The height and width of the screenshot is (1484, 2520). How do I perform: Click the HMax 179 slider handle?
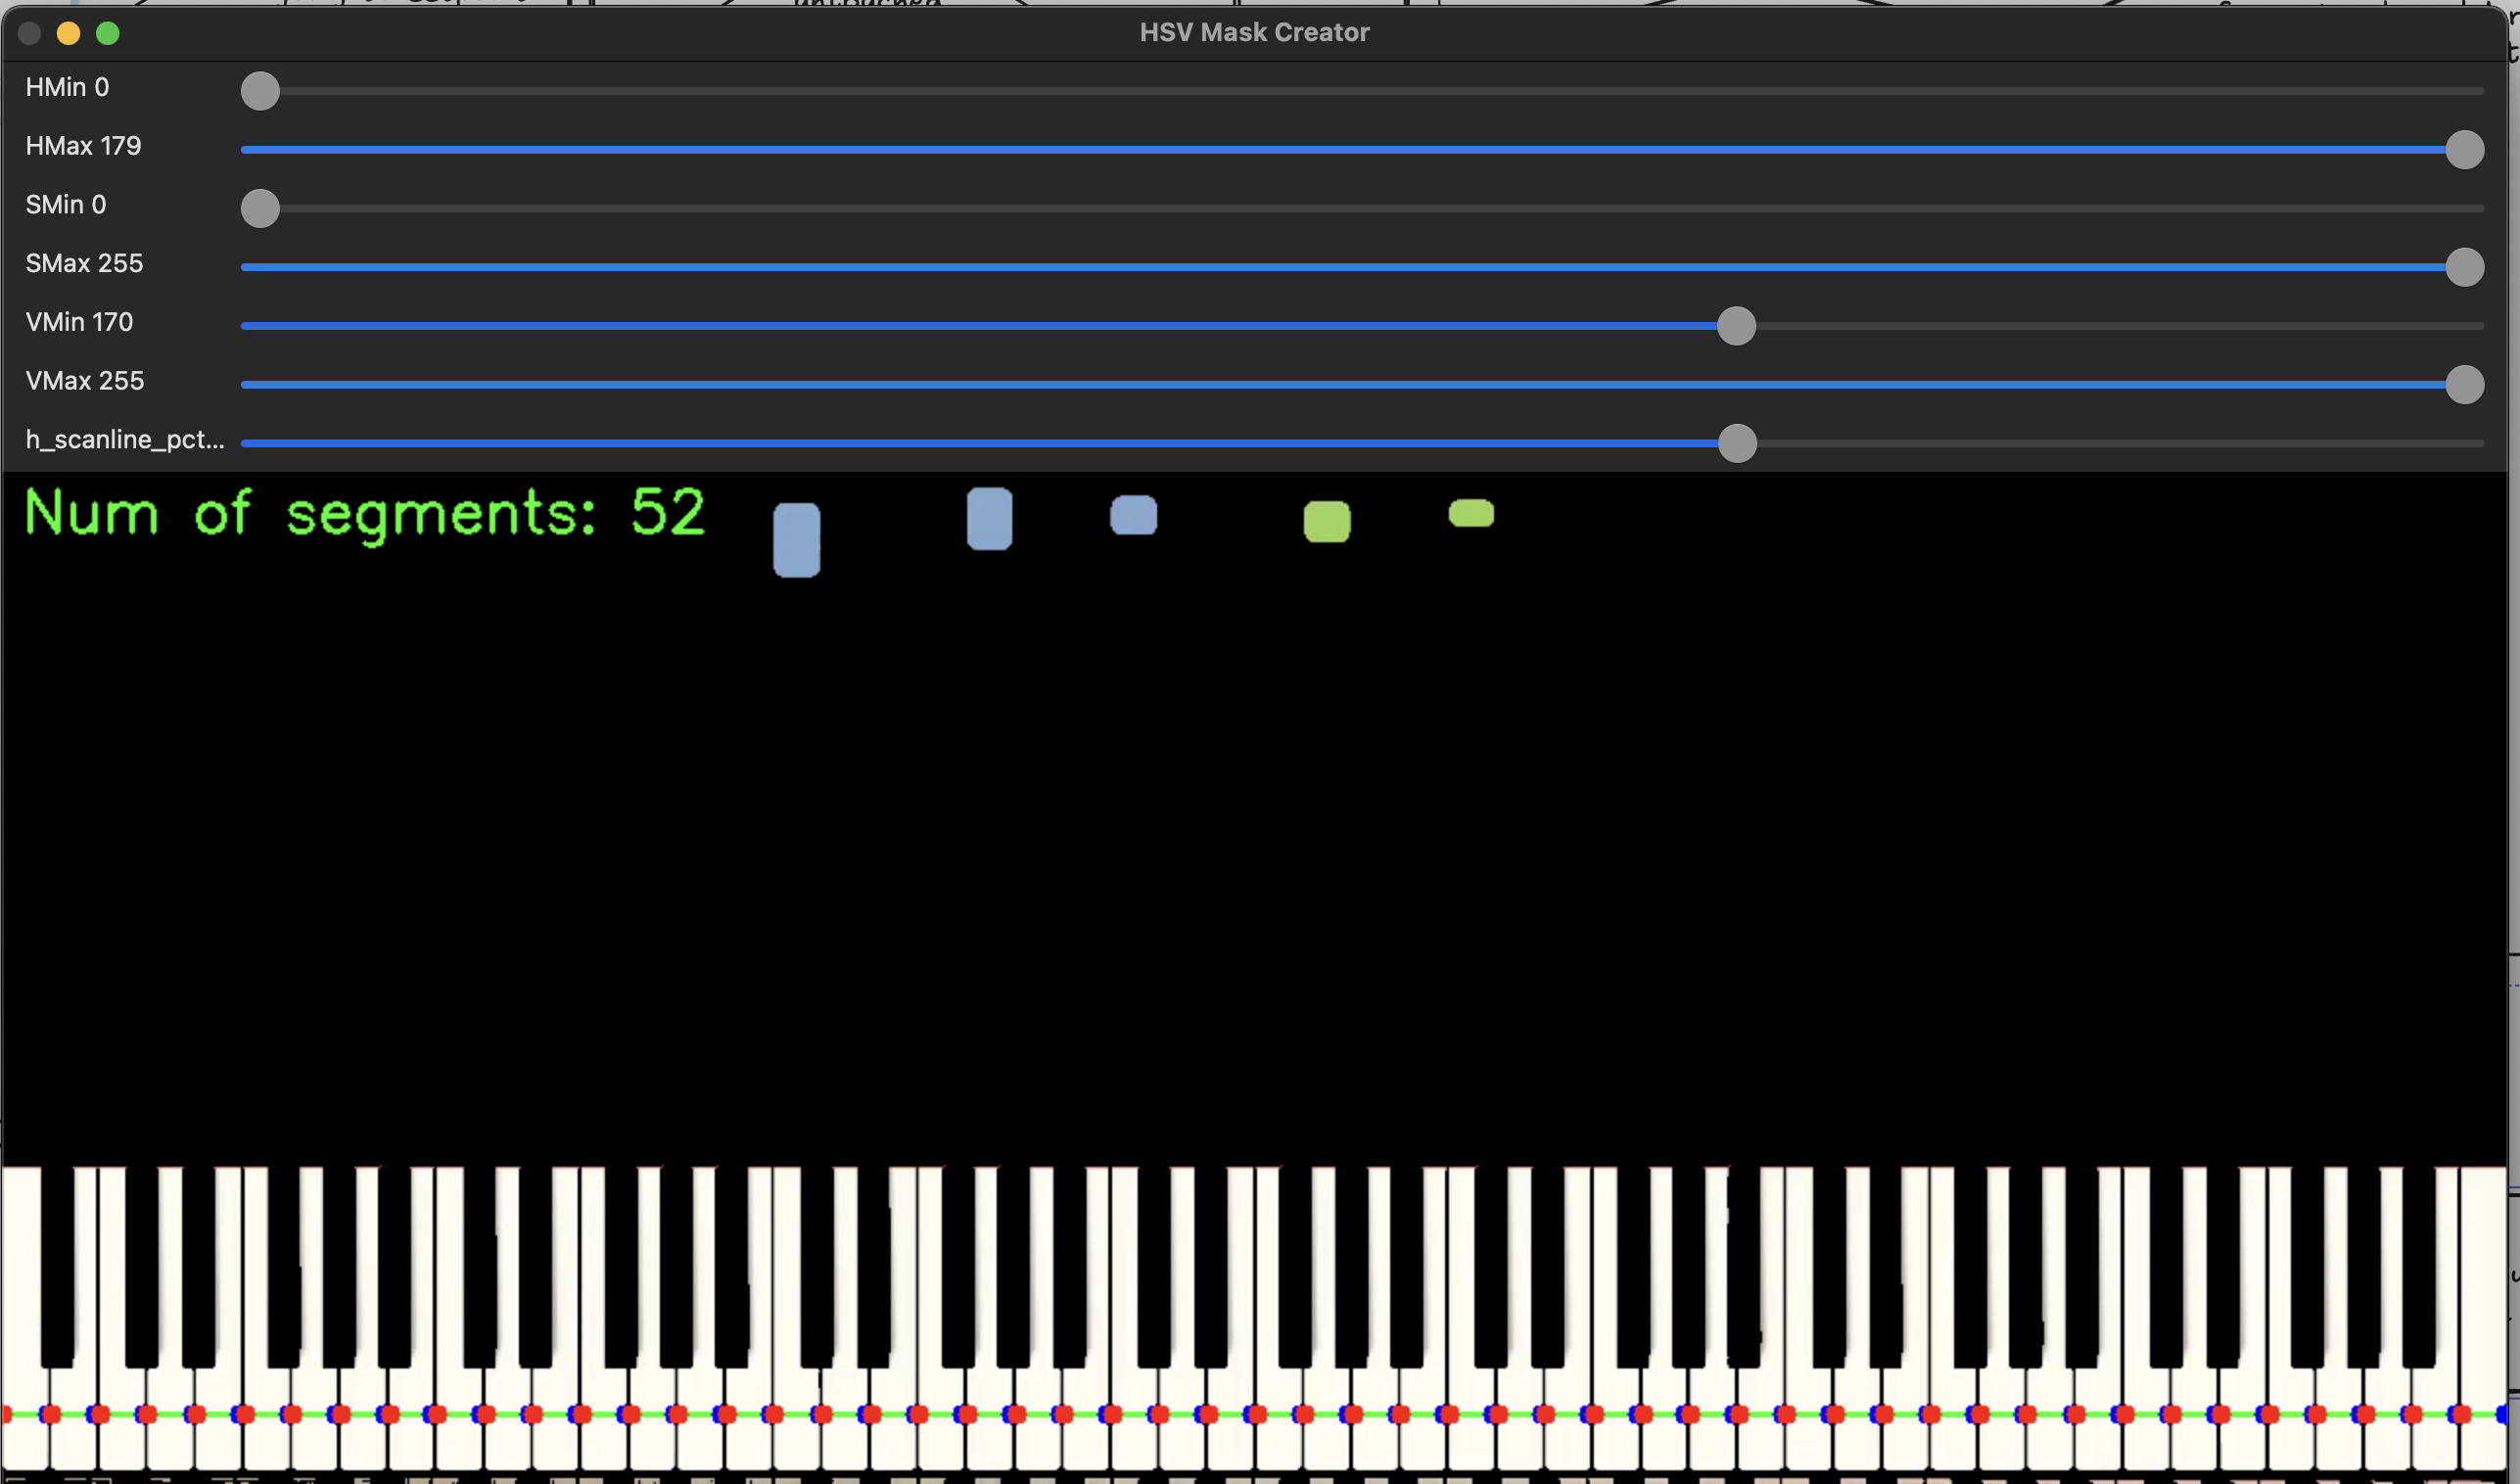(x=2464, y=150)
